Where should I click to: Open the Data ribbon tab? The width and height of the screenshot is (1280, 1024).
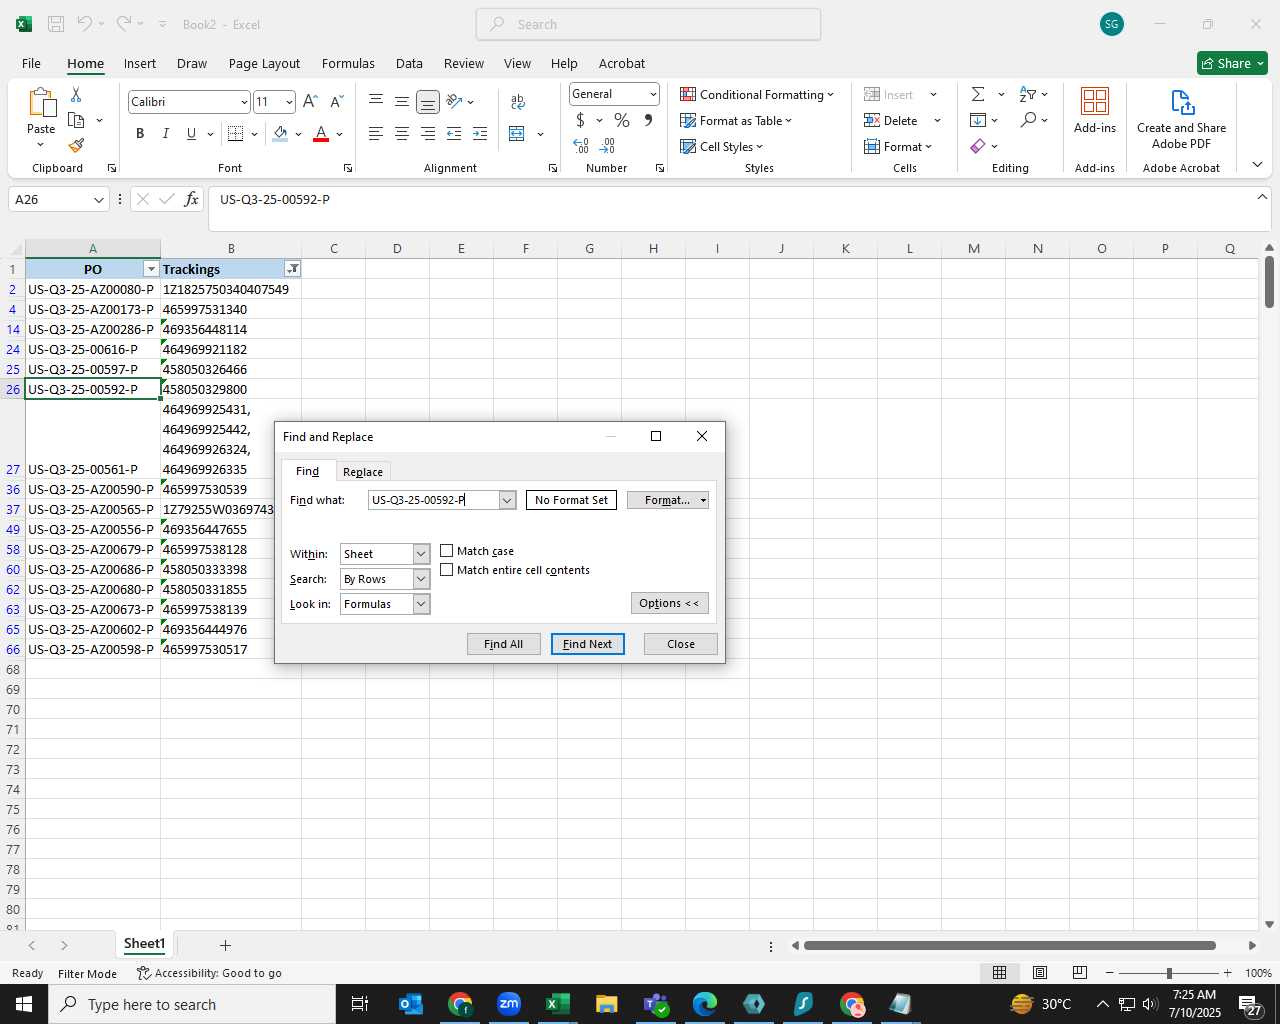409,63
